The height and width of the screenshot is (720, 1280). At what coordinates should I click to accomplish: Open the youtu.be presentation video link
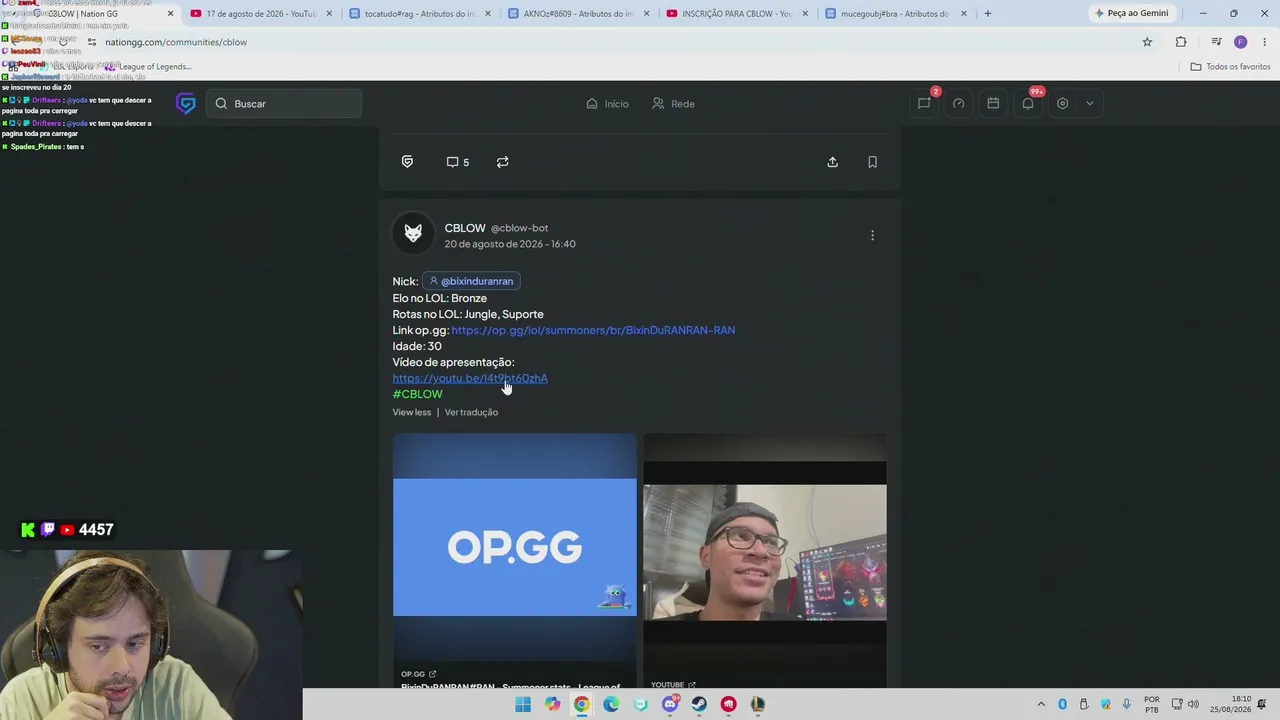pyautogui.click(x=470, y=378)
